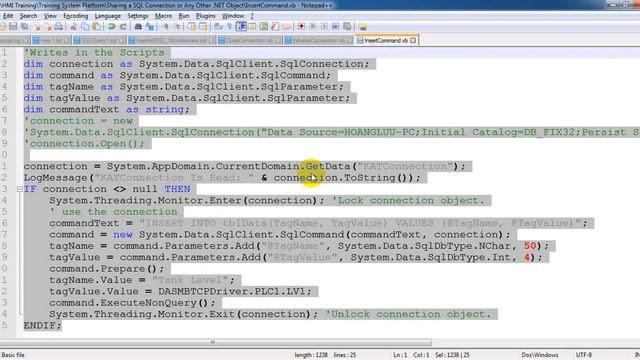
Task: Click 'Dos\Windows' line ending status
Action: 540,355
